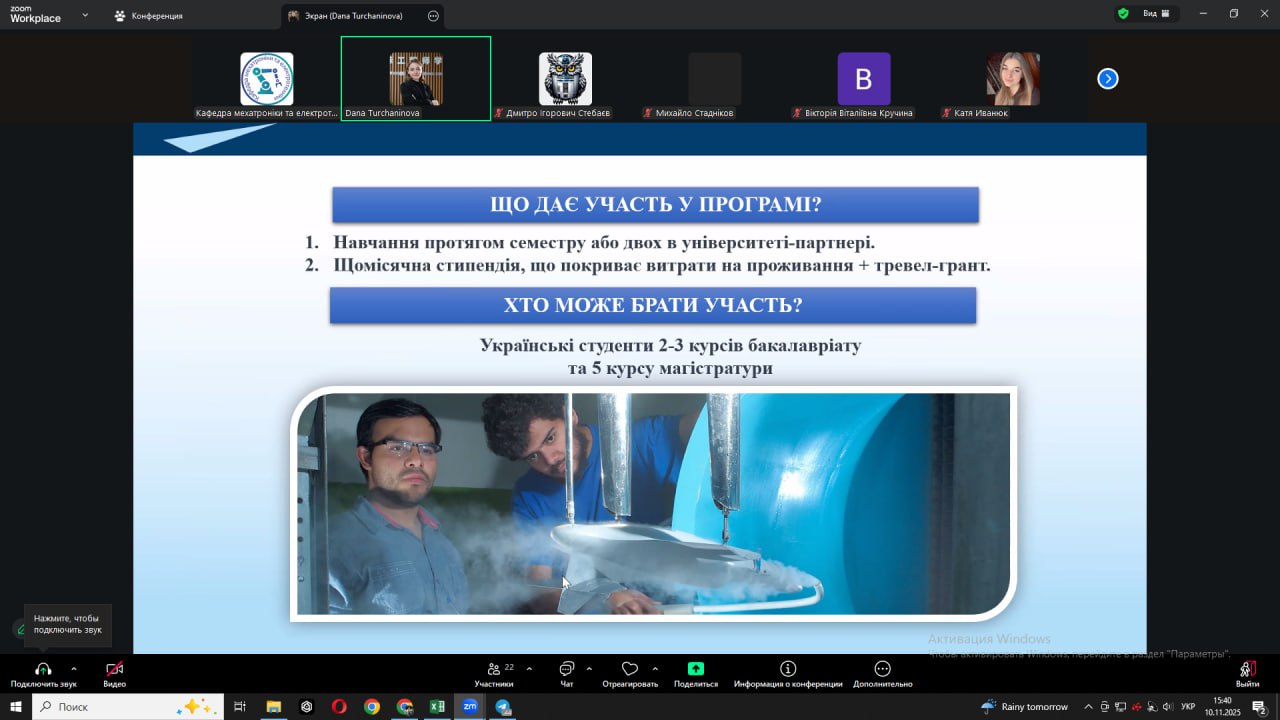Click the Отреагировать reactions heart icon
This screenshot has height=720, width=1280.
(x=629, y=670)
